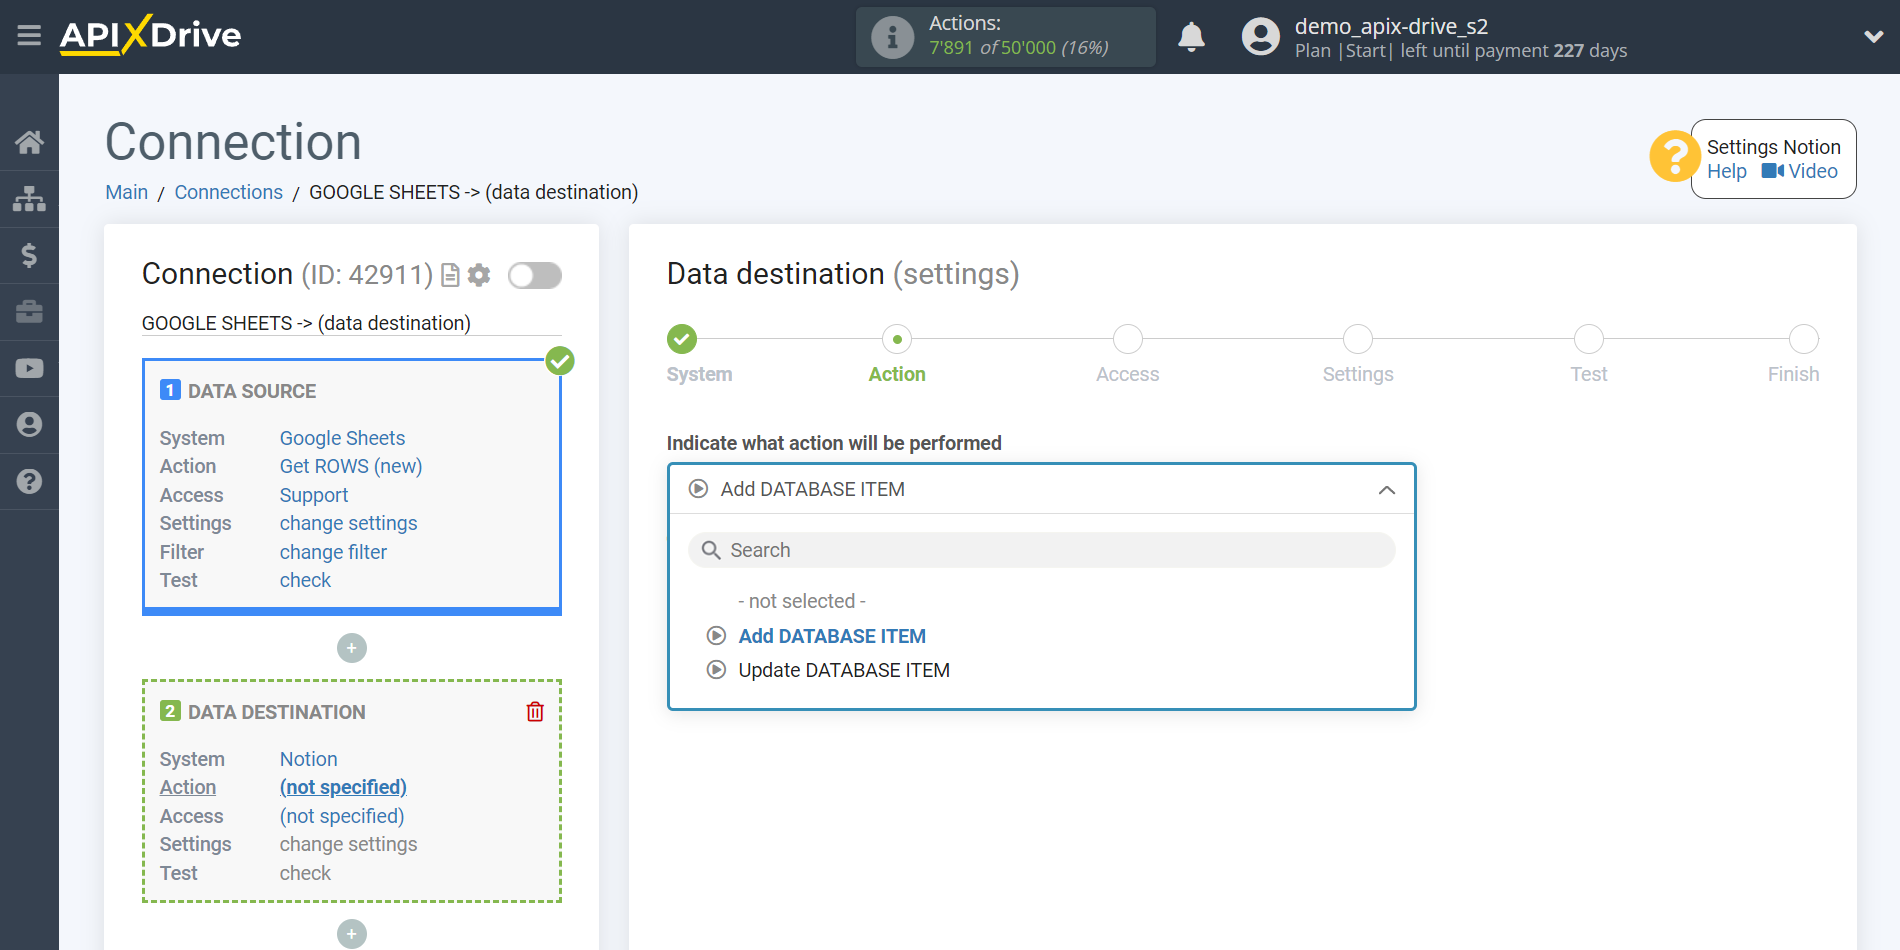Click plus button between source and destination

pos(352,648)
